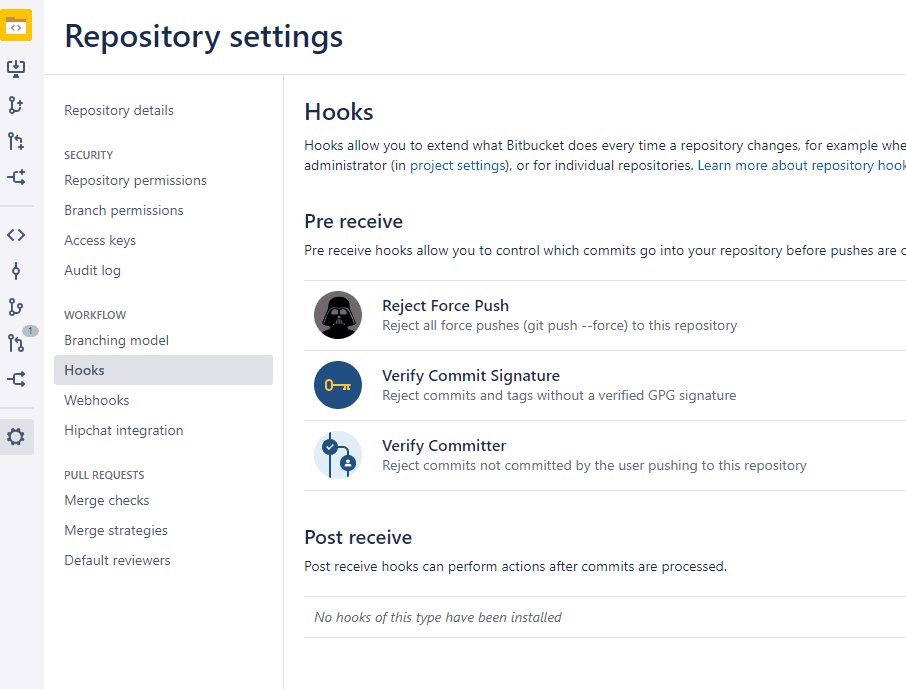Open pull requests icon showing badge 1

point(15,342)
